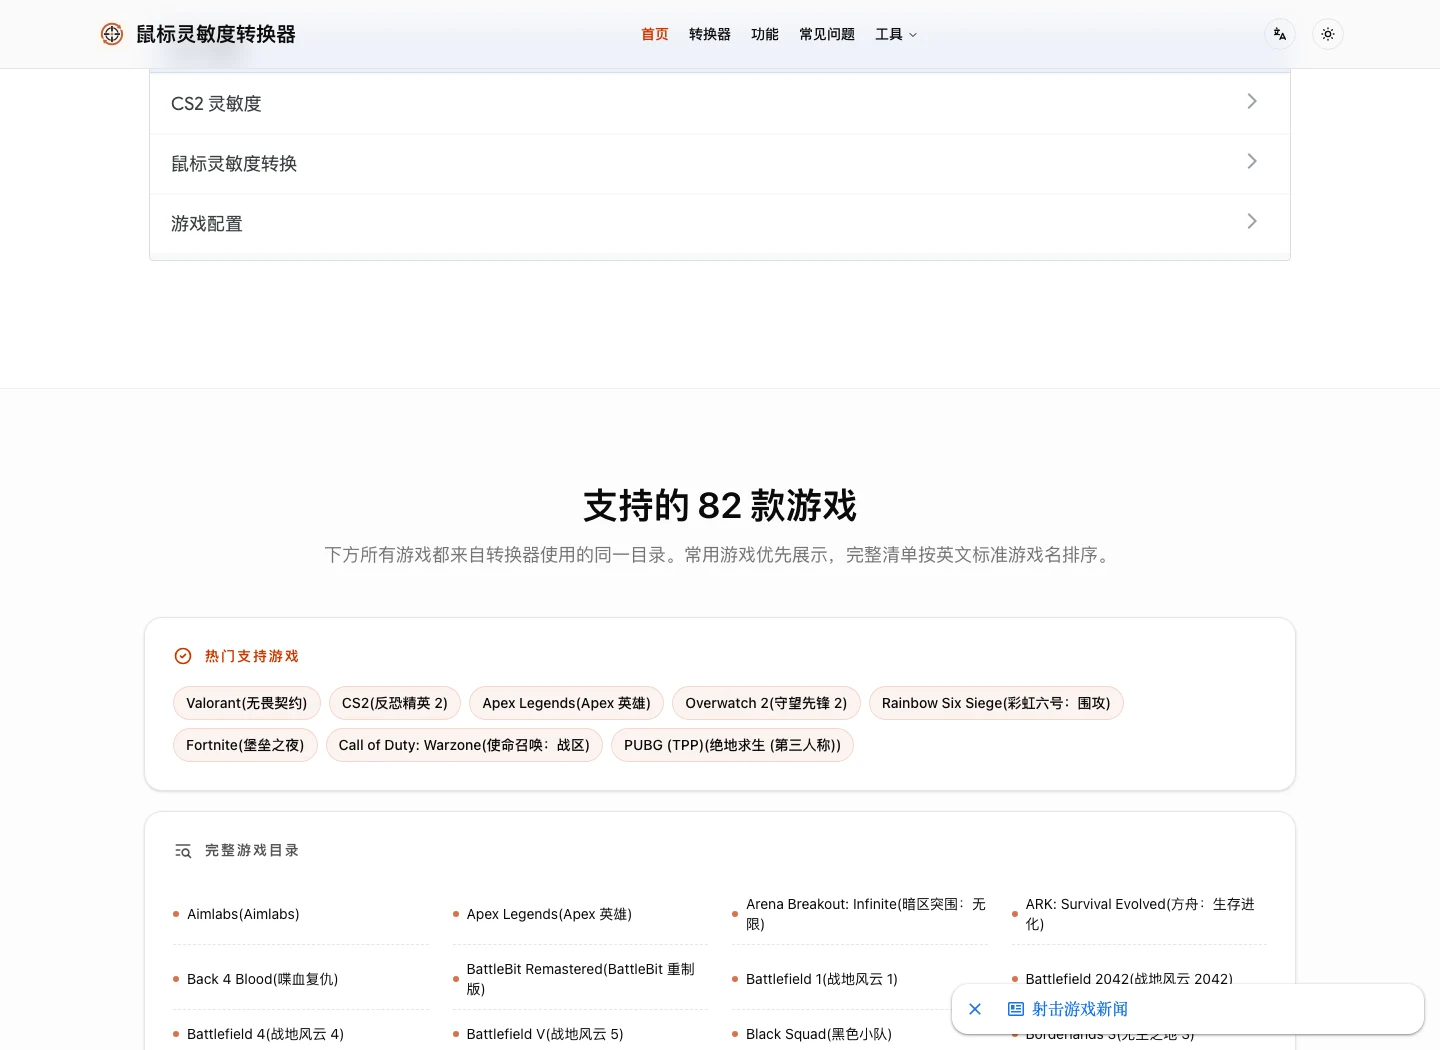Image resolution: width=1440 pixels, height=1050 pixels.
Task: Expand the CS2 灵敏度 row chevron
Action: pos(1252,101)
